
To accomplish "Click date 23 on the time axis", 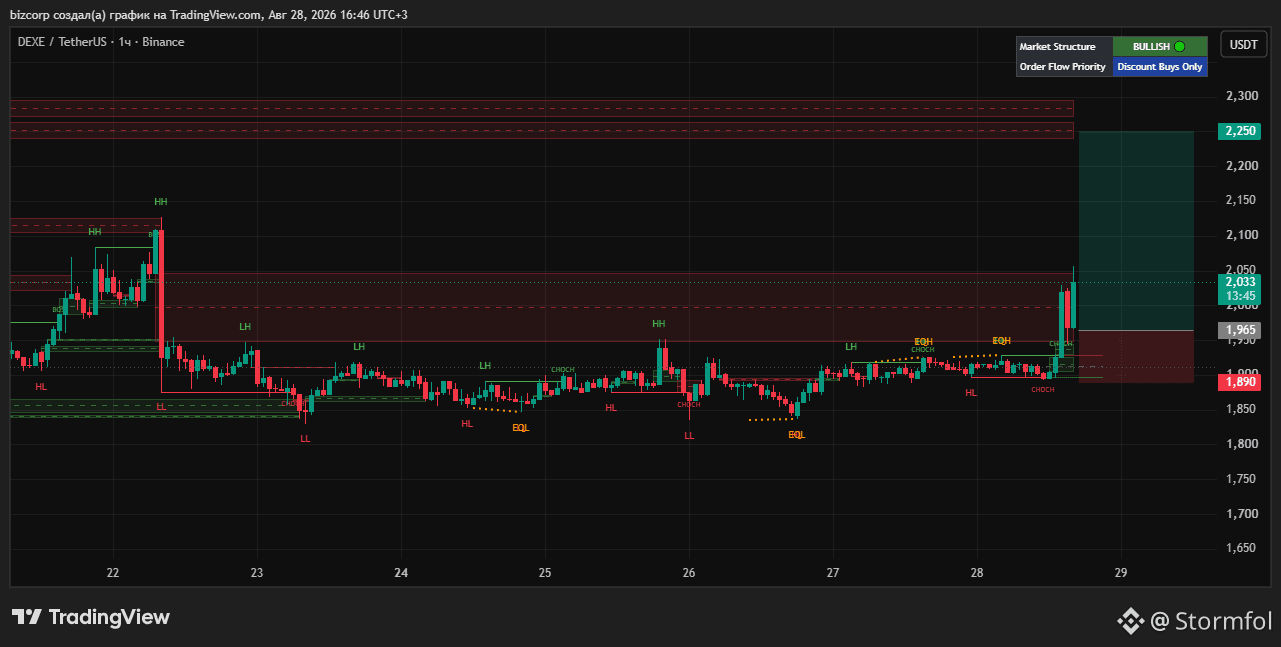I will click(x=257, y=573).
